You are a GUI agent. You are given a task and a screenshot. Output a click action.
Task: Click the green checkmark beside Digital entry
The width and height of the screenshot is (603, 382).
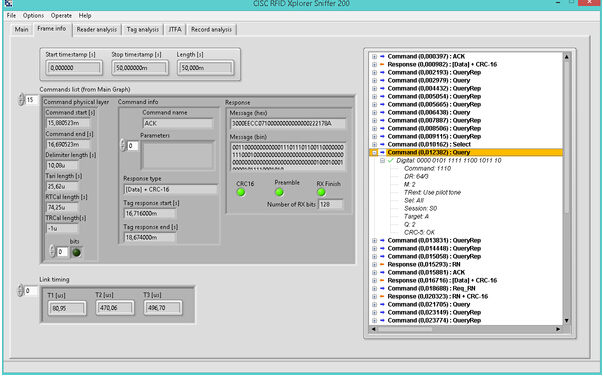click(x=391, y=160)
